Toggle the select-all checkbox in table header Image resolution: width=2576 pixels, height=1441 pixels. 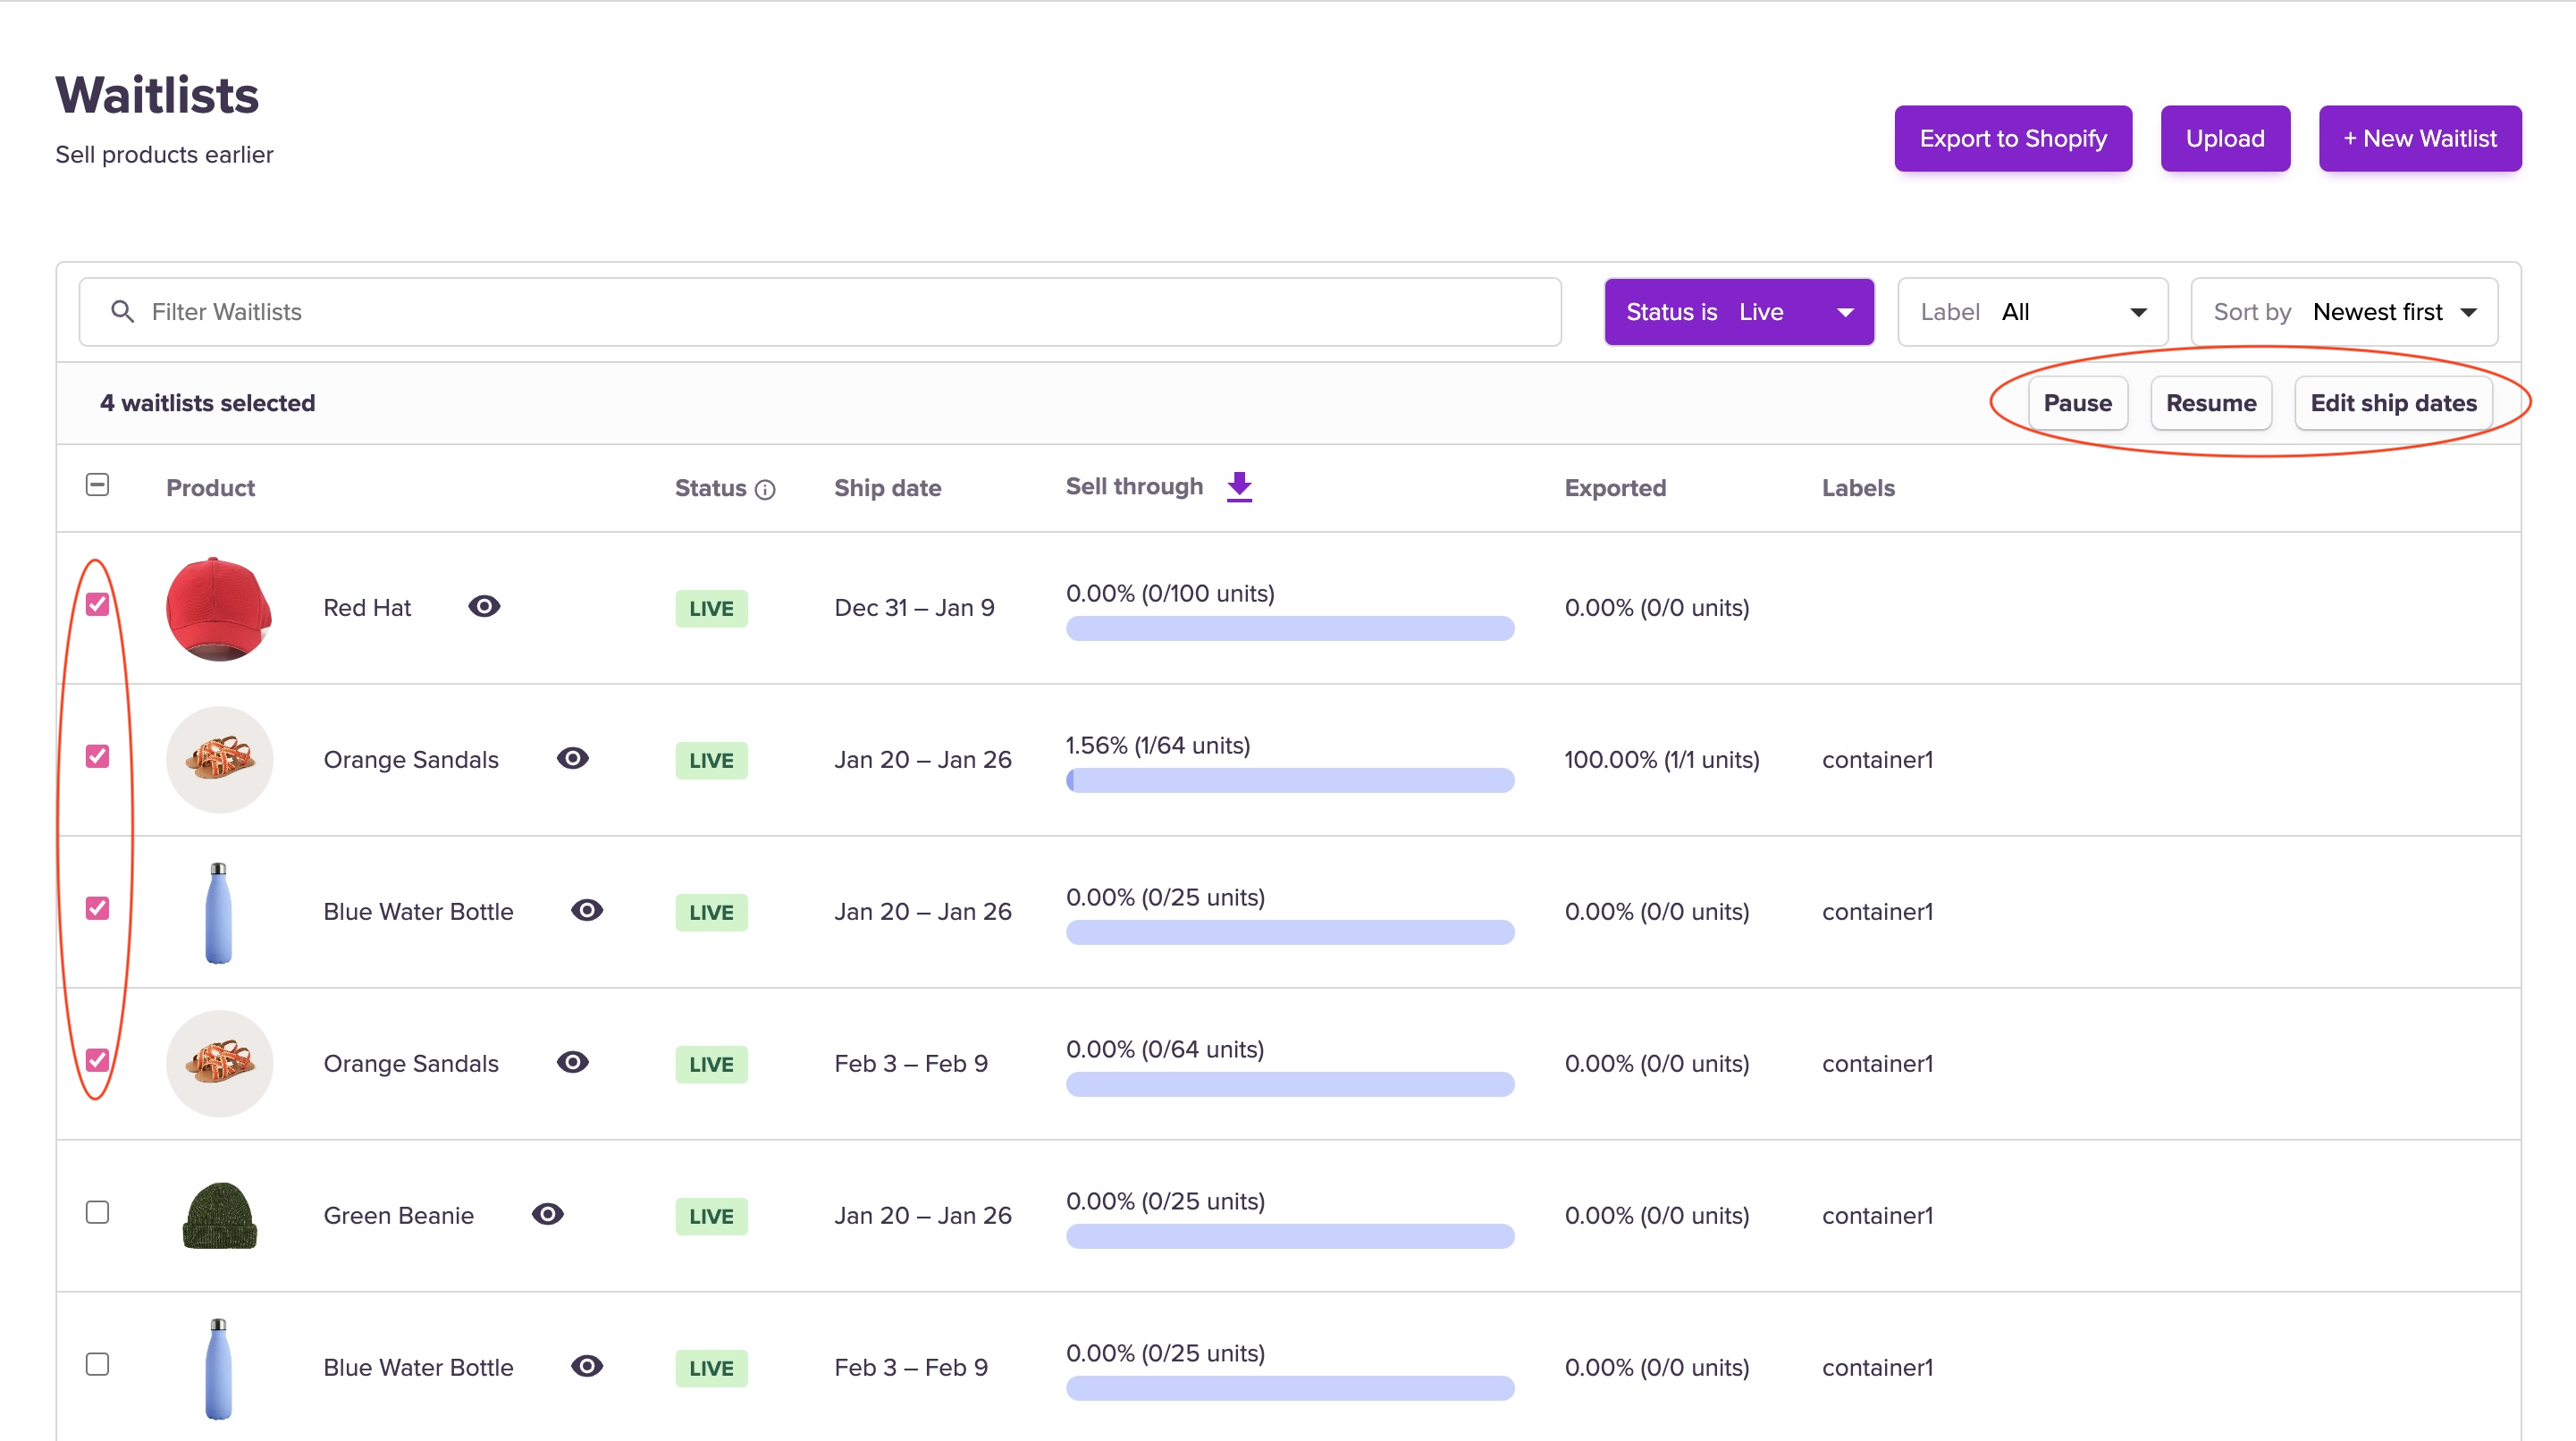[x=97, y=485]
